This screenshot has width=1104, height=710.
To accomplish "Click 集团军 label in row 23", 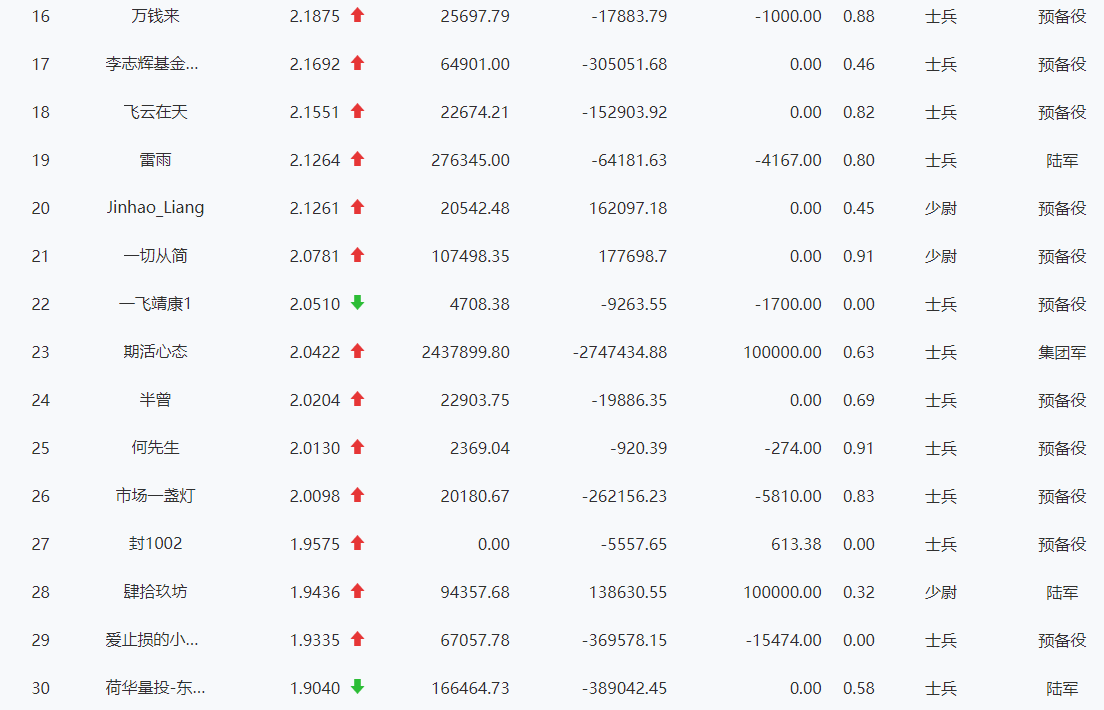I will coord(1062,352).
